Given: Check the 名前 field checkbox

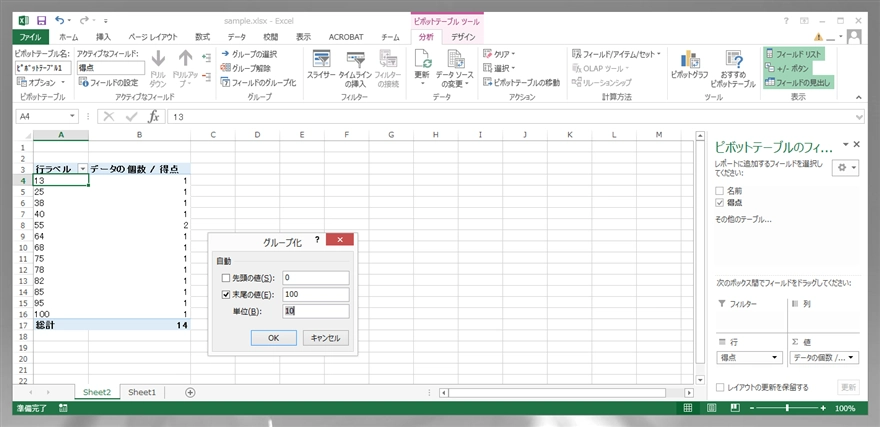Looking at the screenshot, I should [x=720, y=191].
